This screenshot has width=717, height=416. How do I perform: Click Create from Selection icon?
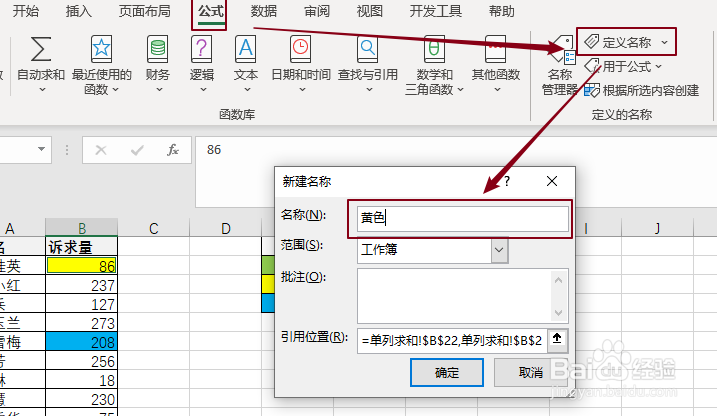pyautogui.click(x=592, y=90)
